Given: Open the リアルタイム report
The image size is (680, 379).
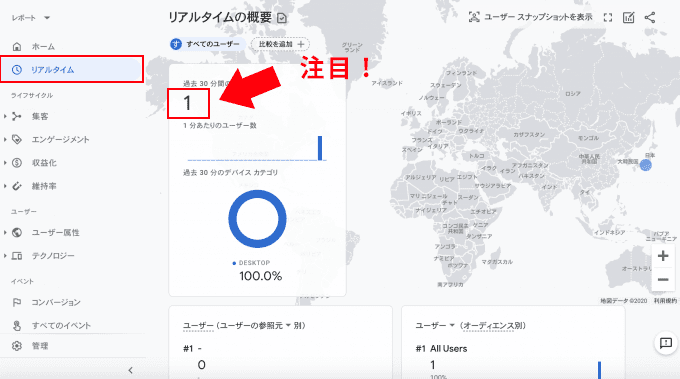Looking at the screenshot, I should pos(72,69).
